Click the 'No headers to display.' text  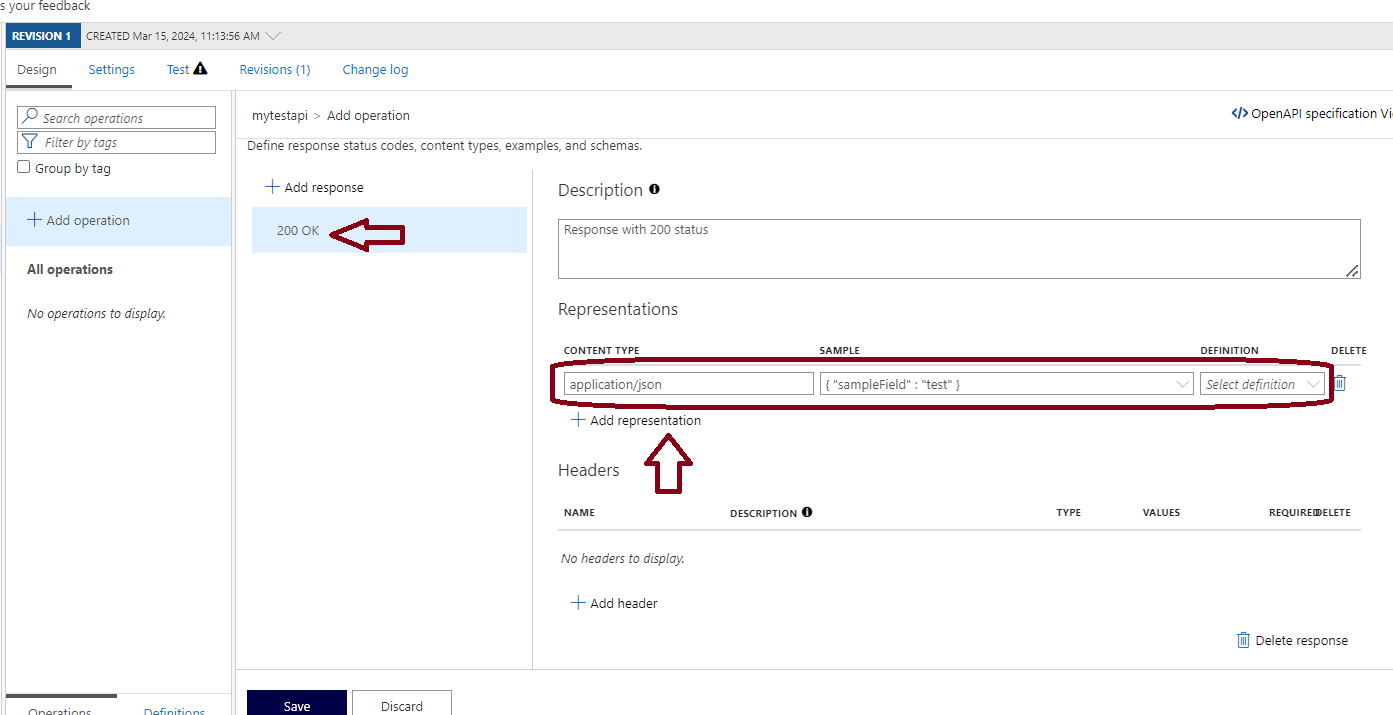pyautogui.click(x=623, y=558)
